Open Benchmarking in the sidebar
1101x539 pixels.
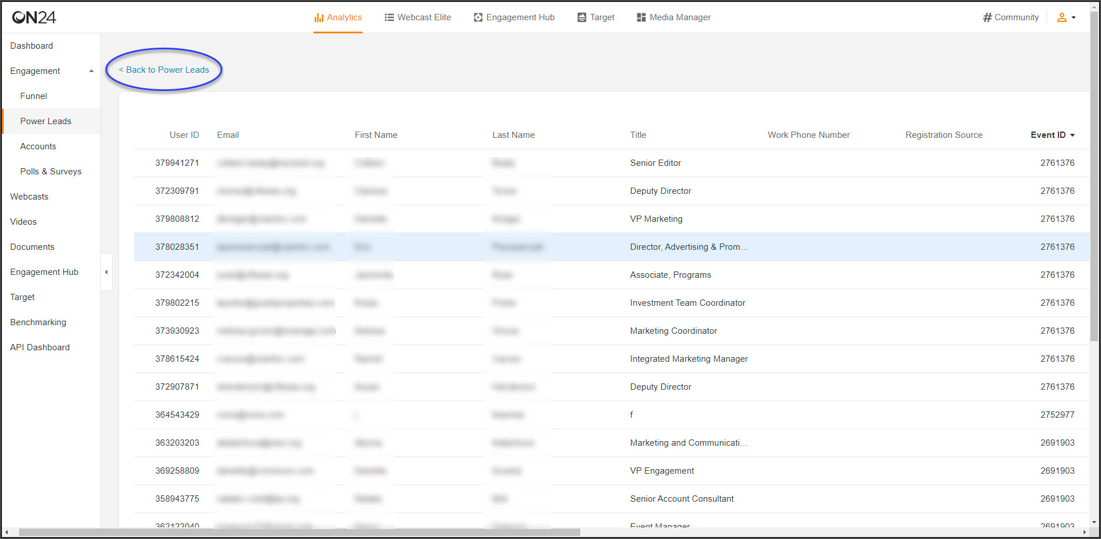[38, 322]
